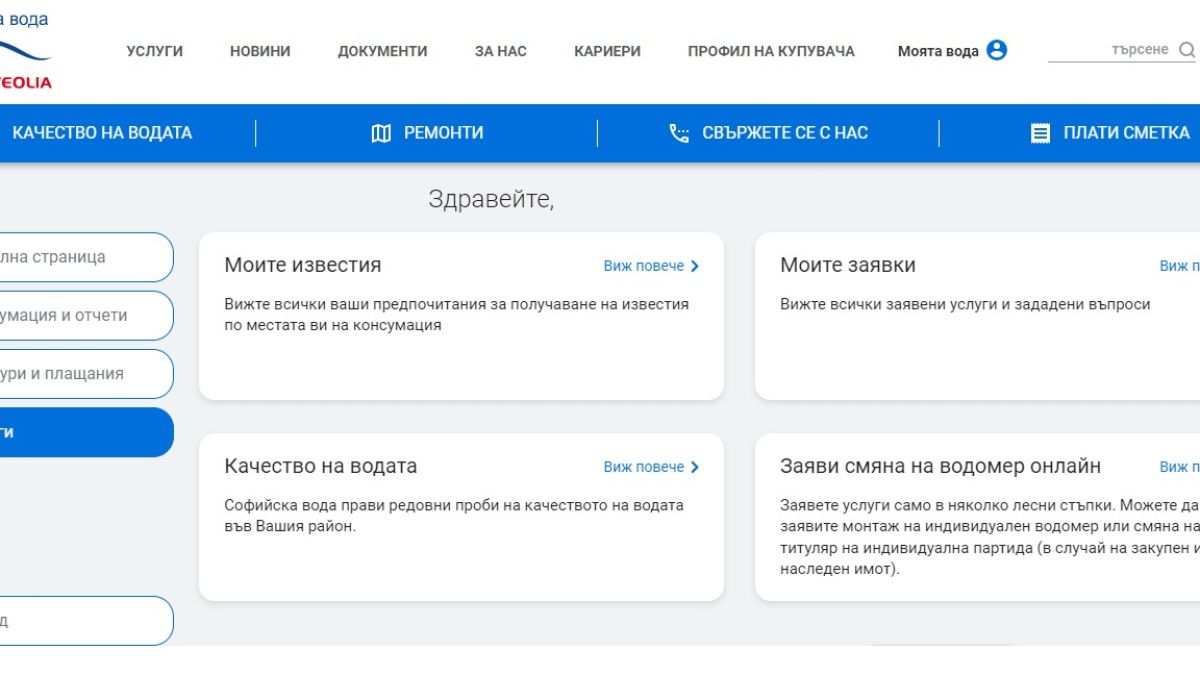Go to ПЛАТИ СМЕТКА in blue bar
1200x675 pixels.
pos(1127,133)
